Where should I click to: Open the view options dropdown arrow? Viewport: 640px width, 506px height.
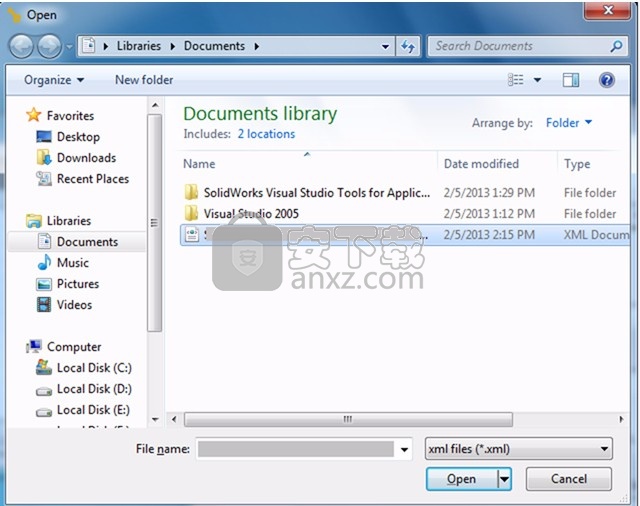(538, 80)
